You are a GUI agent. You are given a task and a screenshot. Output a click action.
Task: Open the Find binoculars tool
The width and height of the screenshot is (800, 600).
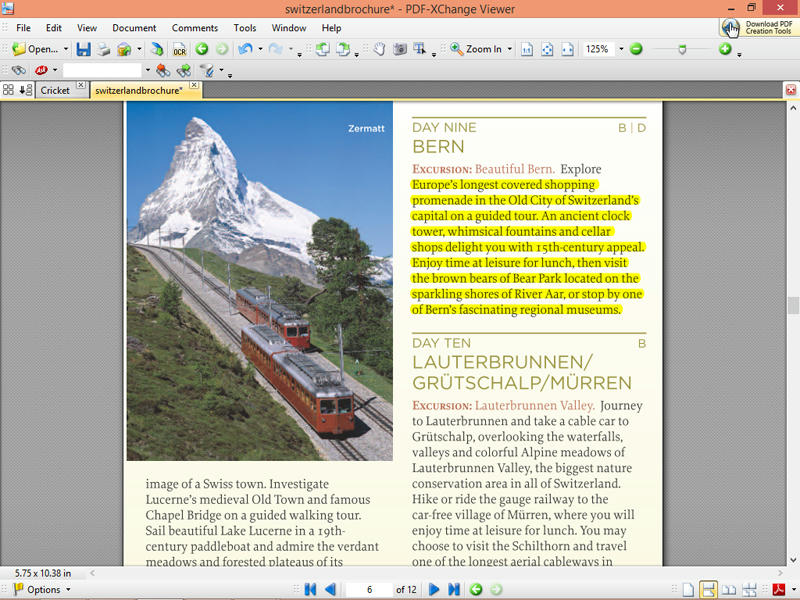[19, 70]
